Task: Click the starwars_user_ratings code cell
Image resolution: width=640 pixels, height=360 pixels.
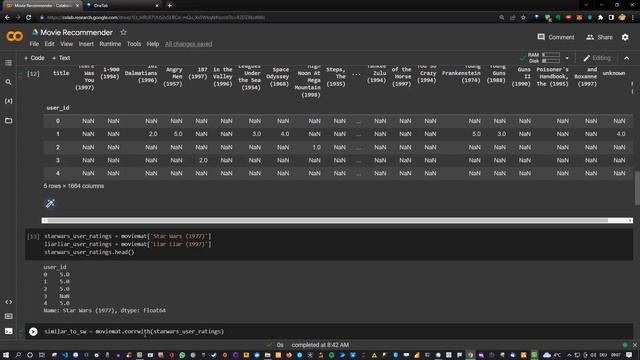Action: tap(329, 244)
